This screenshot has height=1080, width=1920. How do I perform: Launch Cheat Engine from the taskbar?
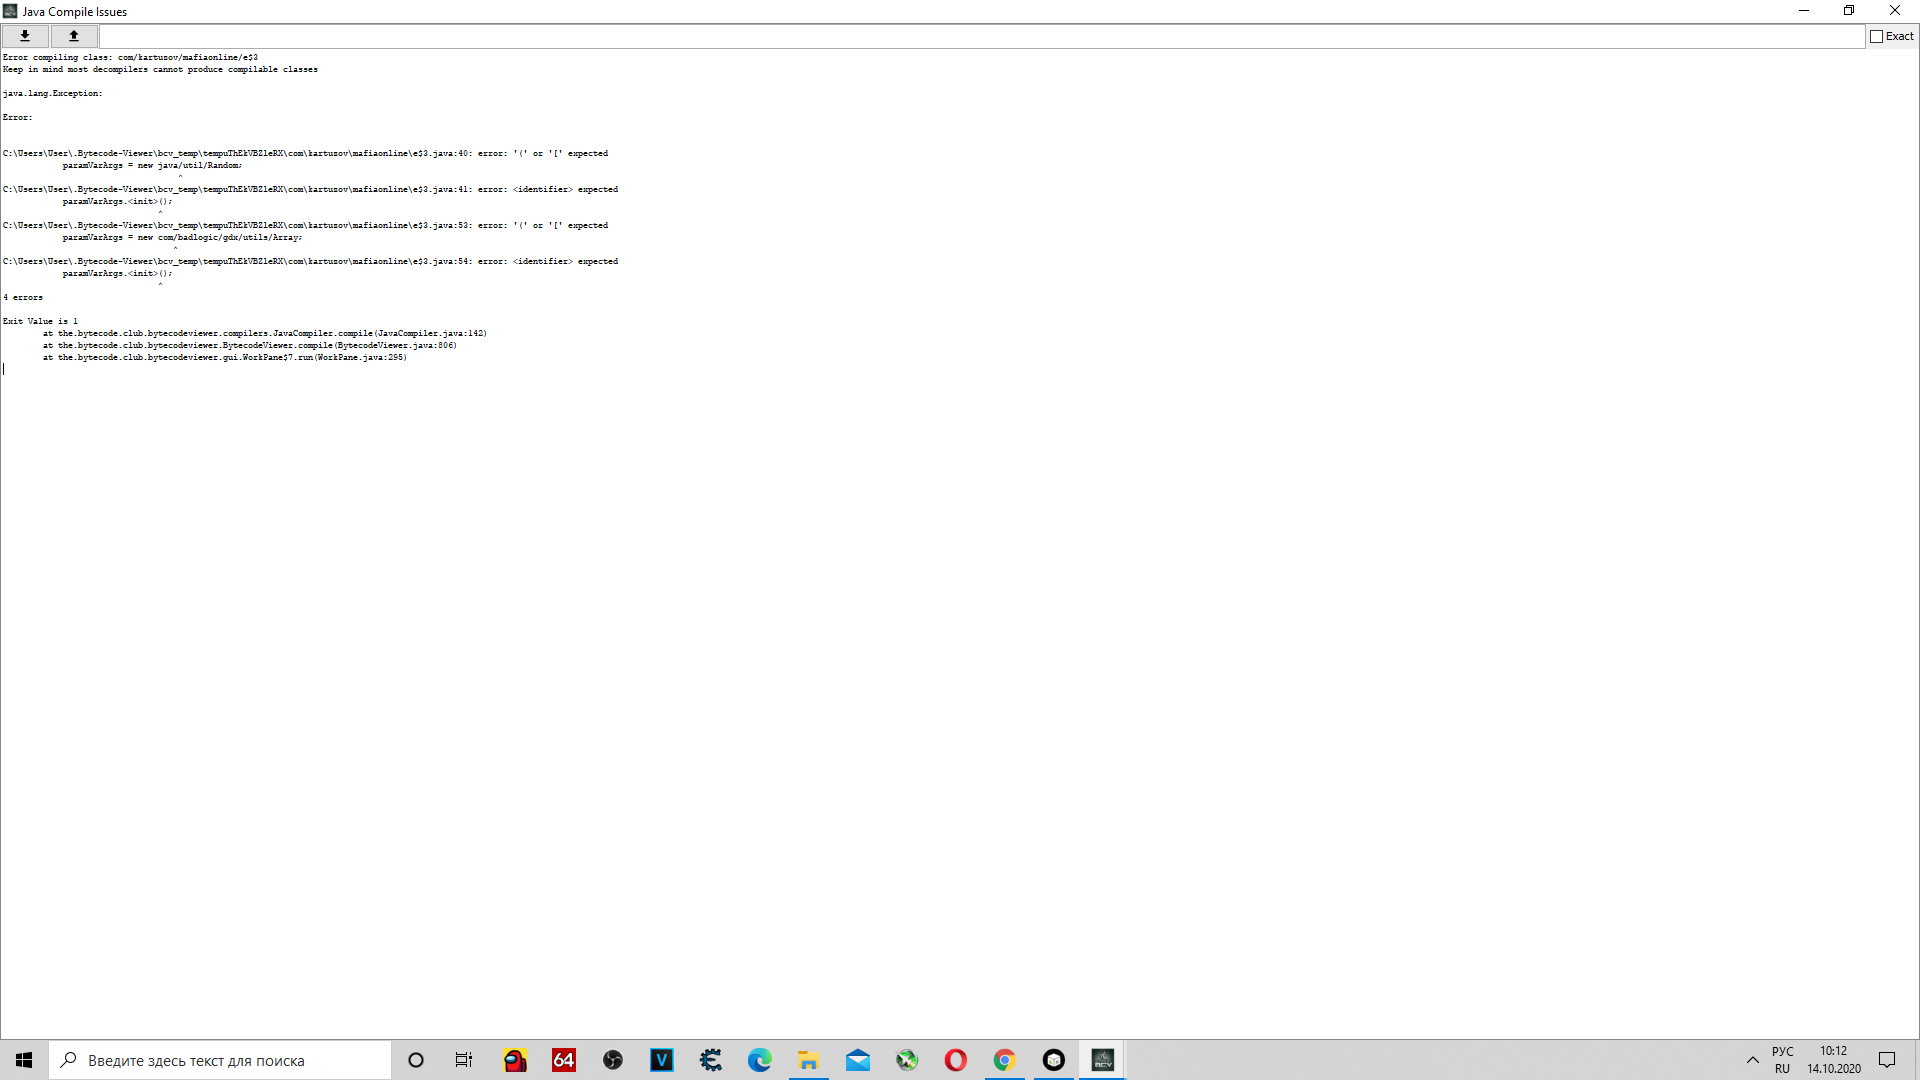(711, 1059)
